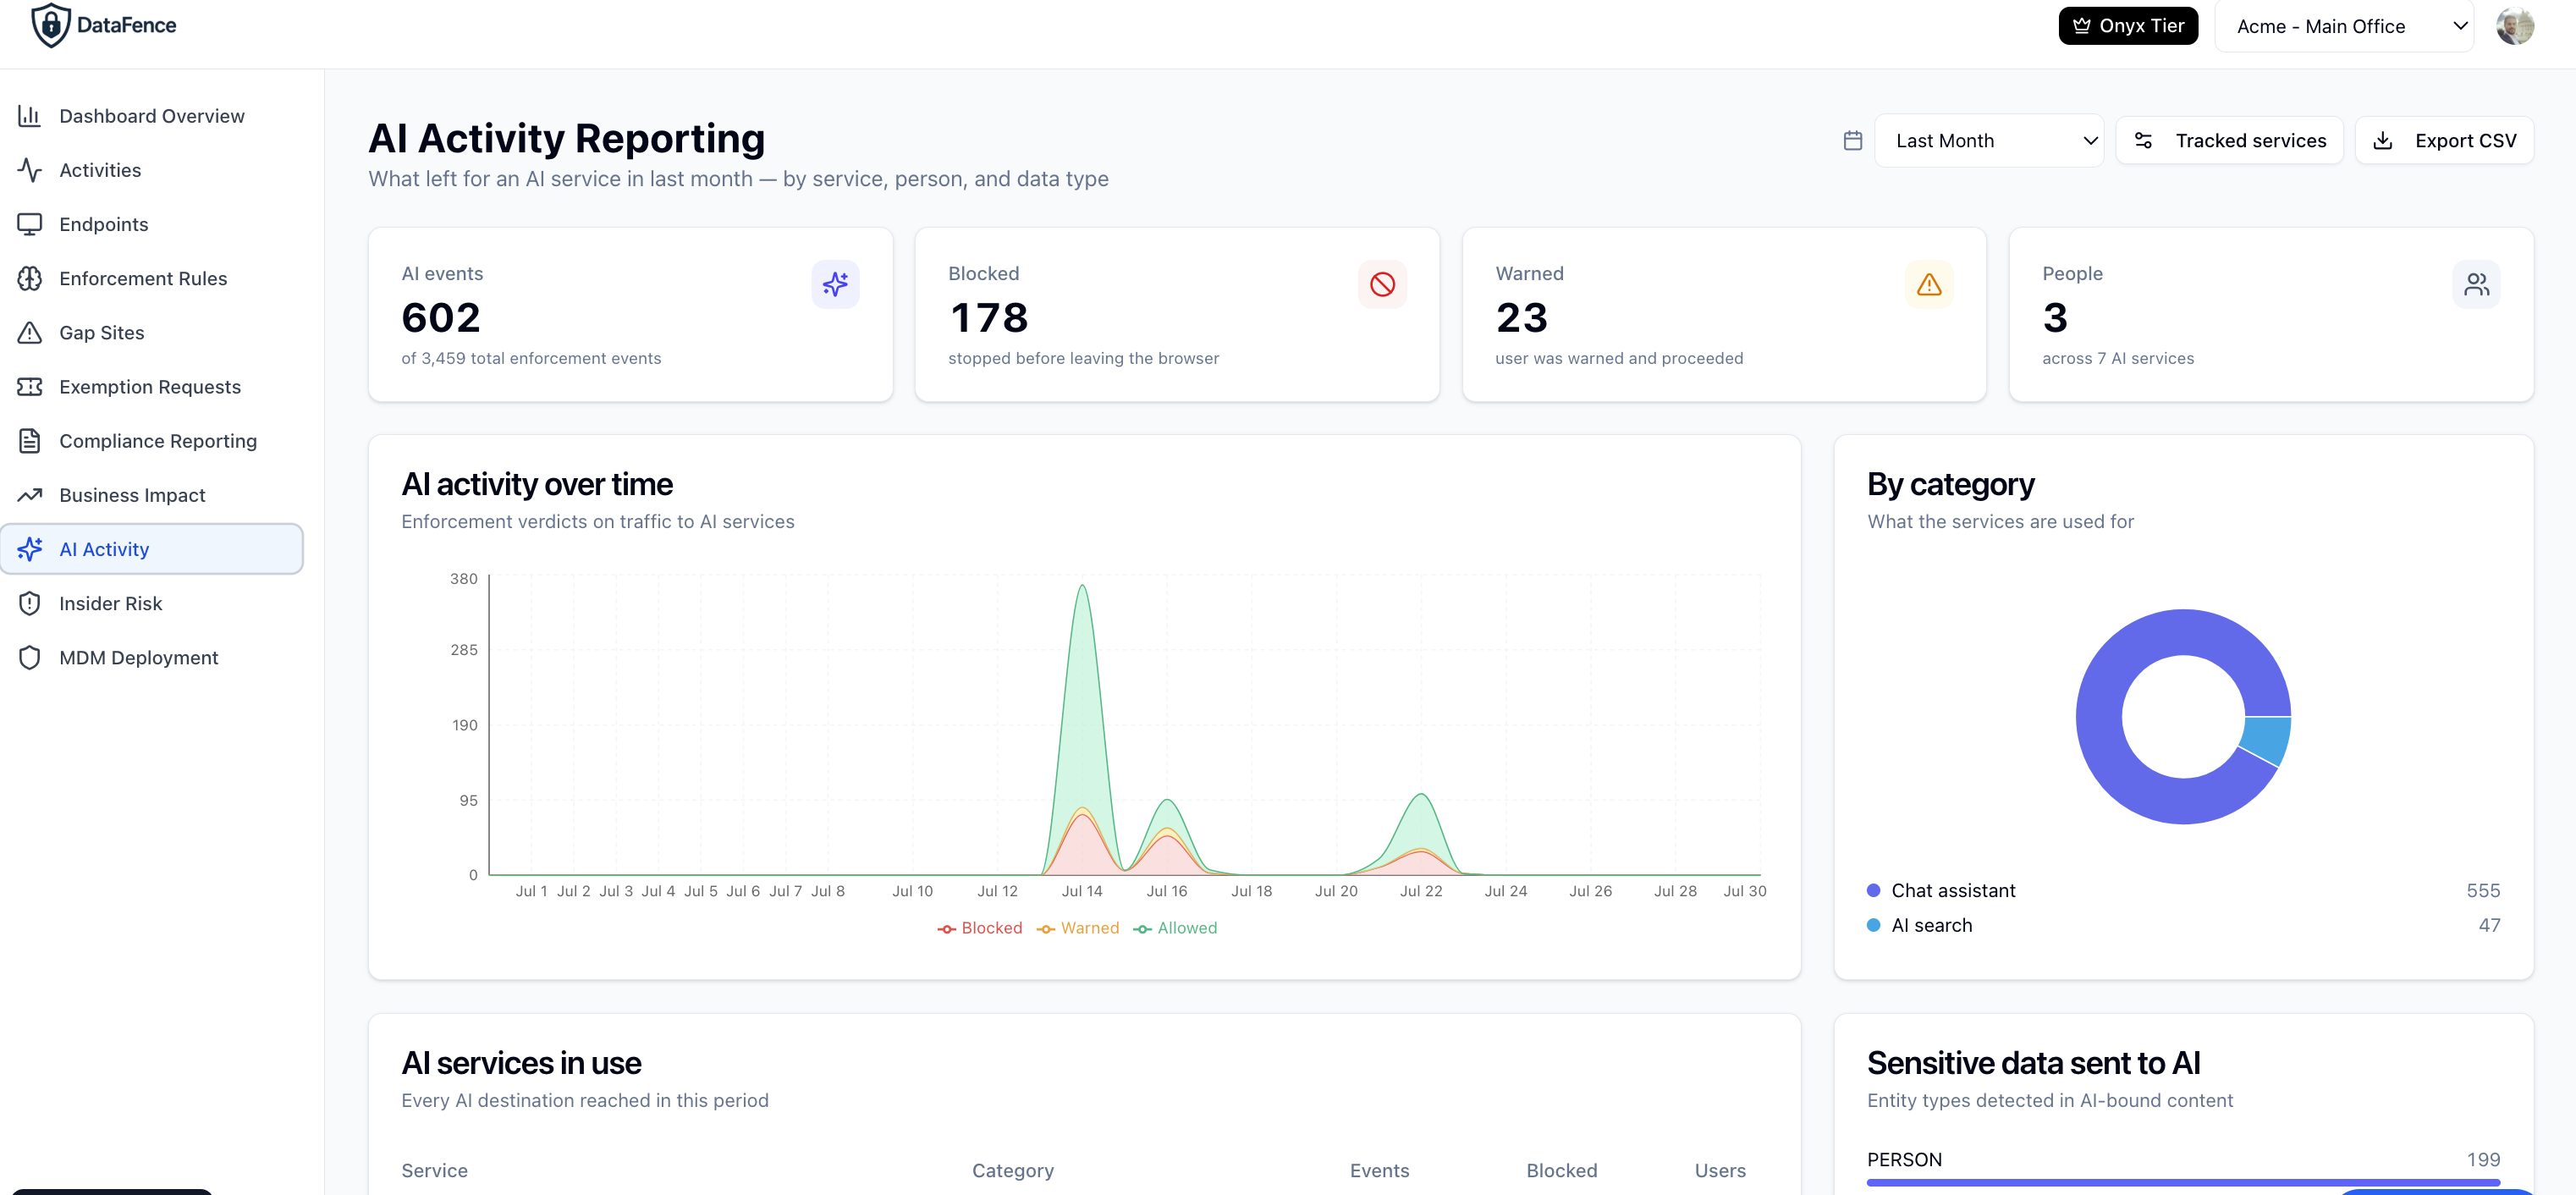Open Insider Risk page
This screenshot has height=1195, width=2576.
[152, 603]
